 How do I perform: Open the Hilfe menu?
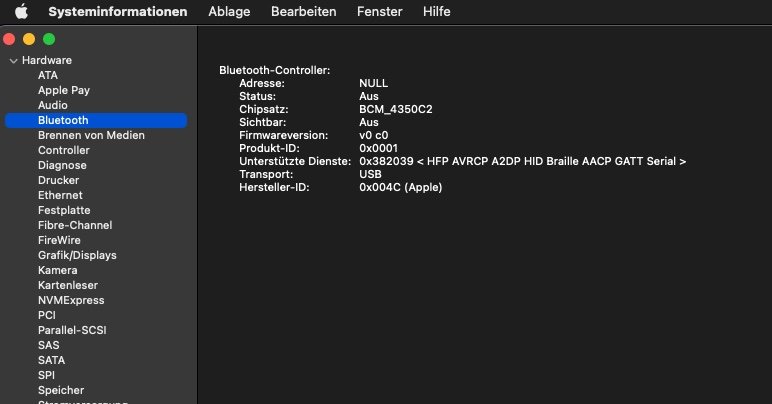437,12
